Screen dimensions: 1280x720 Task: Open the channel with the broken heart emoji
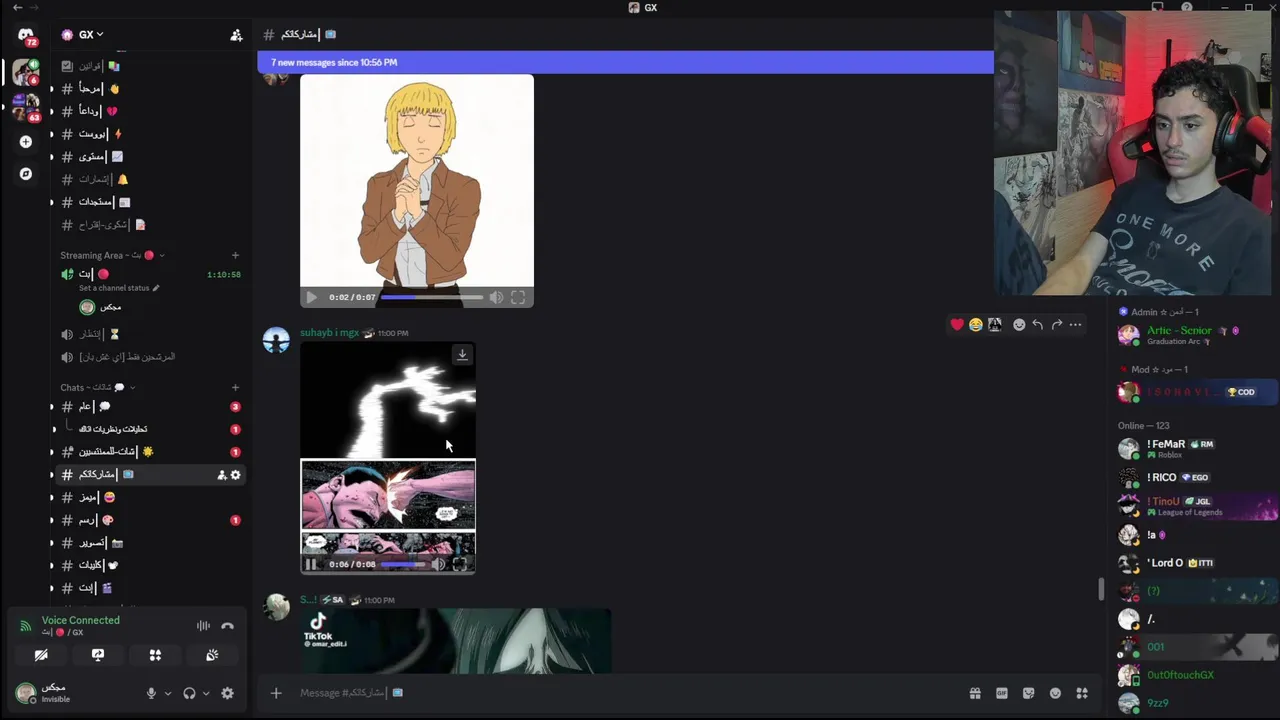coord(148,111)
